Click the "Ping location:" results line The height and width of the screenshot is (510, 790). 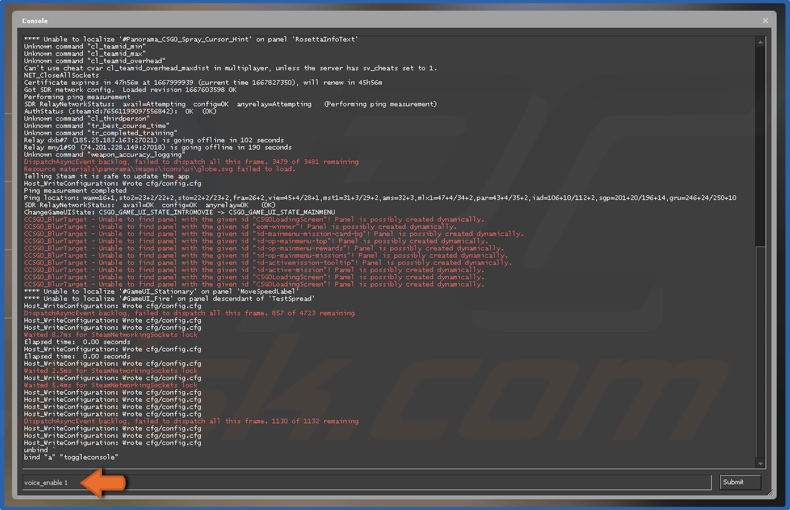[380, 198]
